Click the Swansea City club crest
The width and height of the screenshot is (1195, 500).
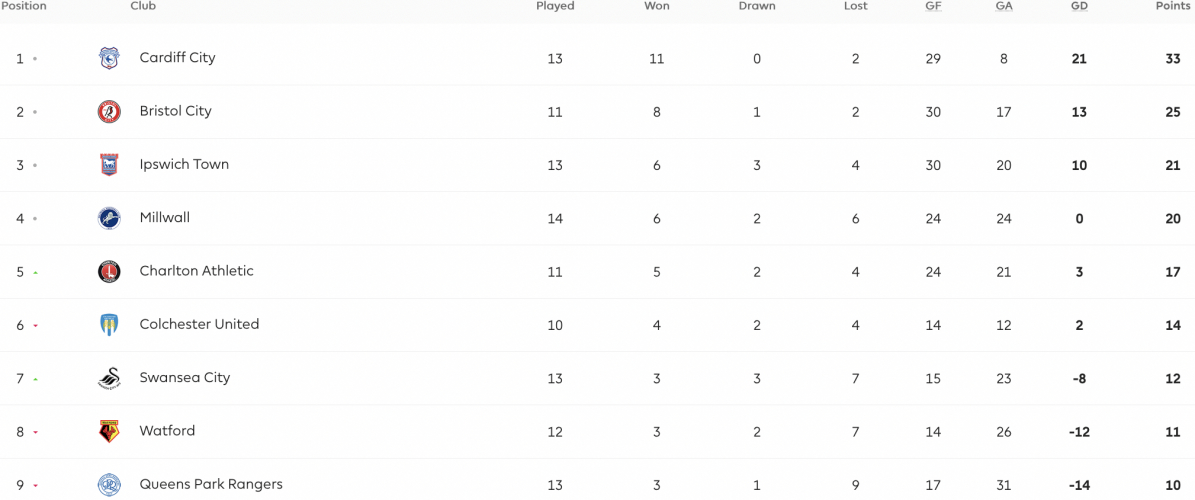pyautogui.click(x=109, y=378)
